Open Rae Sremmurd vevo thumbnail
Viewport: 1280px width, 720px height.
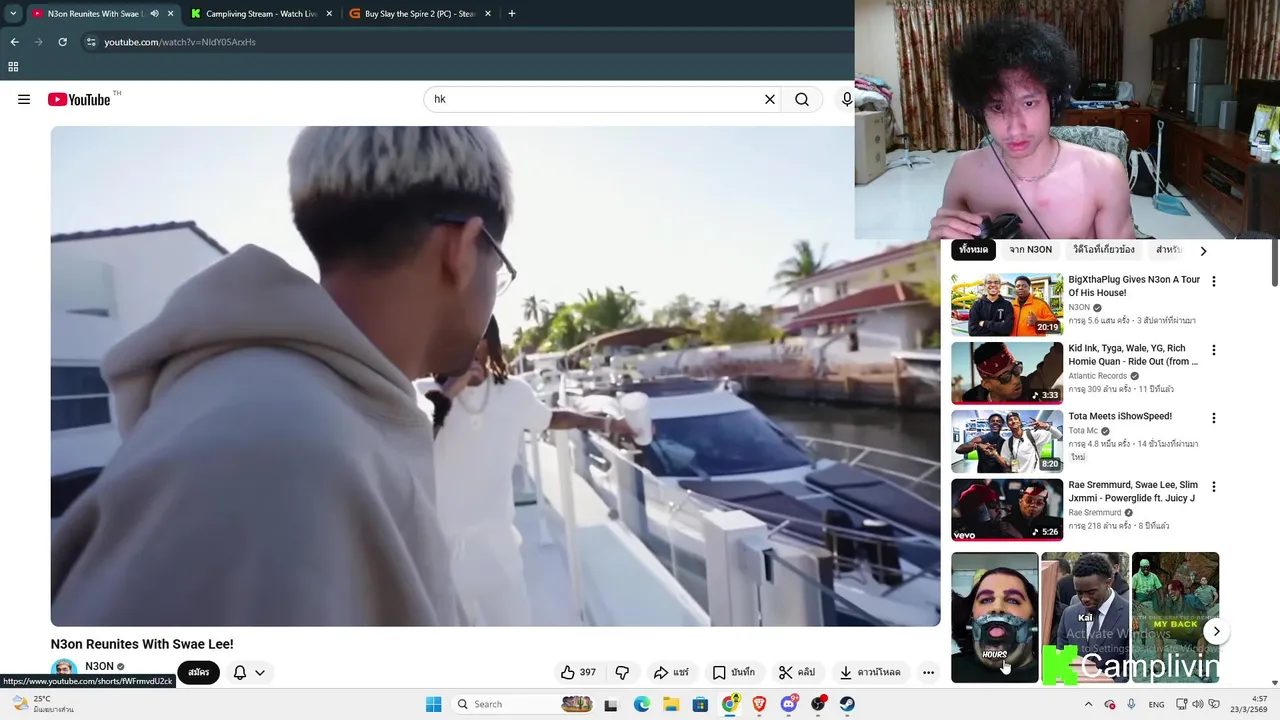tap(1007, 510)
